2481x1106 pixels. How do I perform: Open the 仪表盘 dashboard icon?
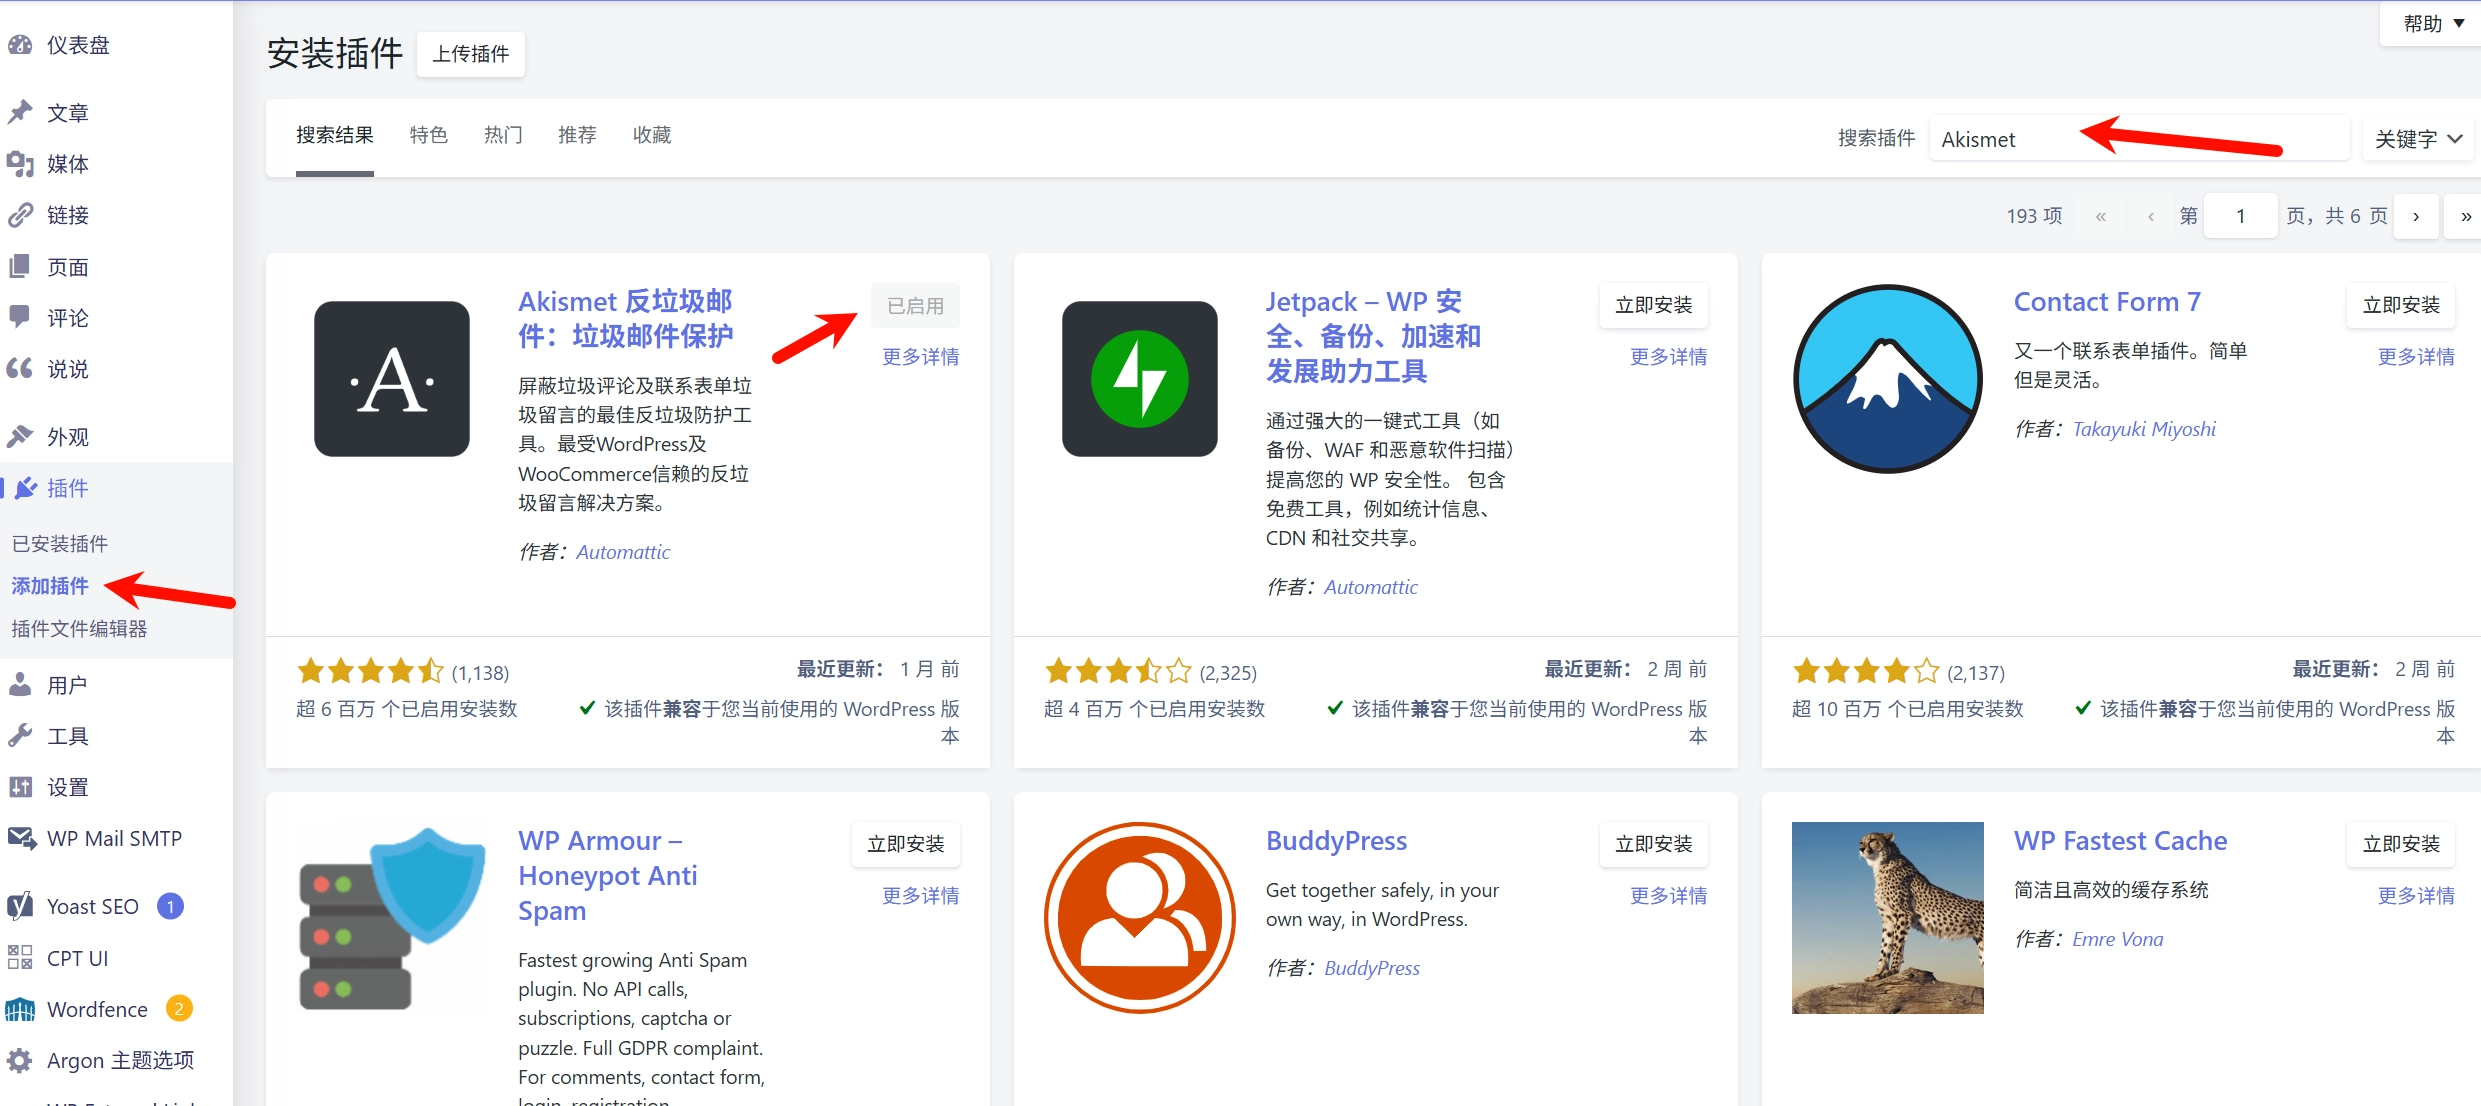point(20,45)
